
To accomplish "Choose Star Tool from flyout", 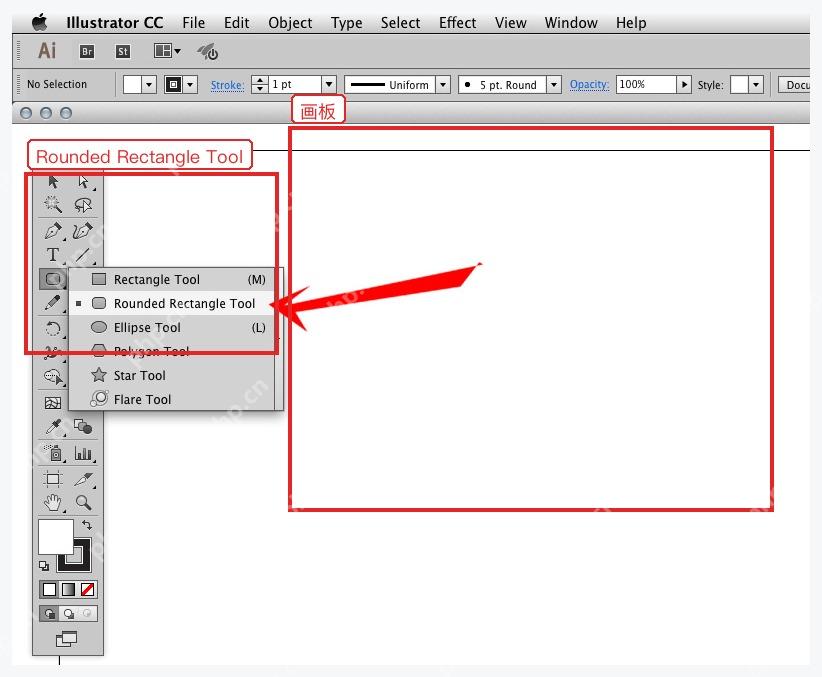I will click(x=172, y=375).
